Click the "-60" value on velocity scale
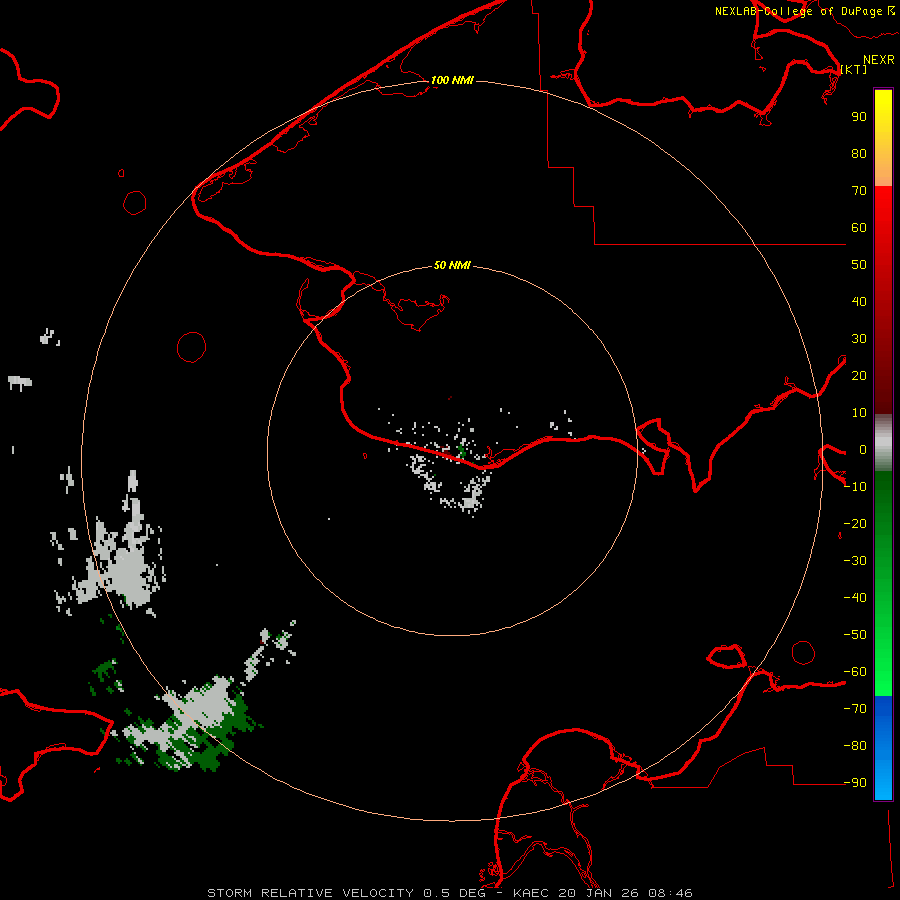This screenshot has height=900, width=900. pos(855,672)
